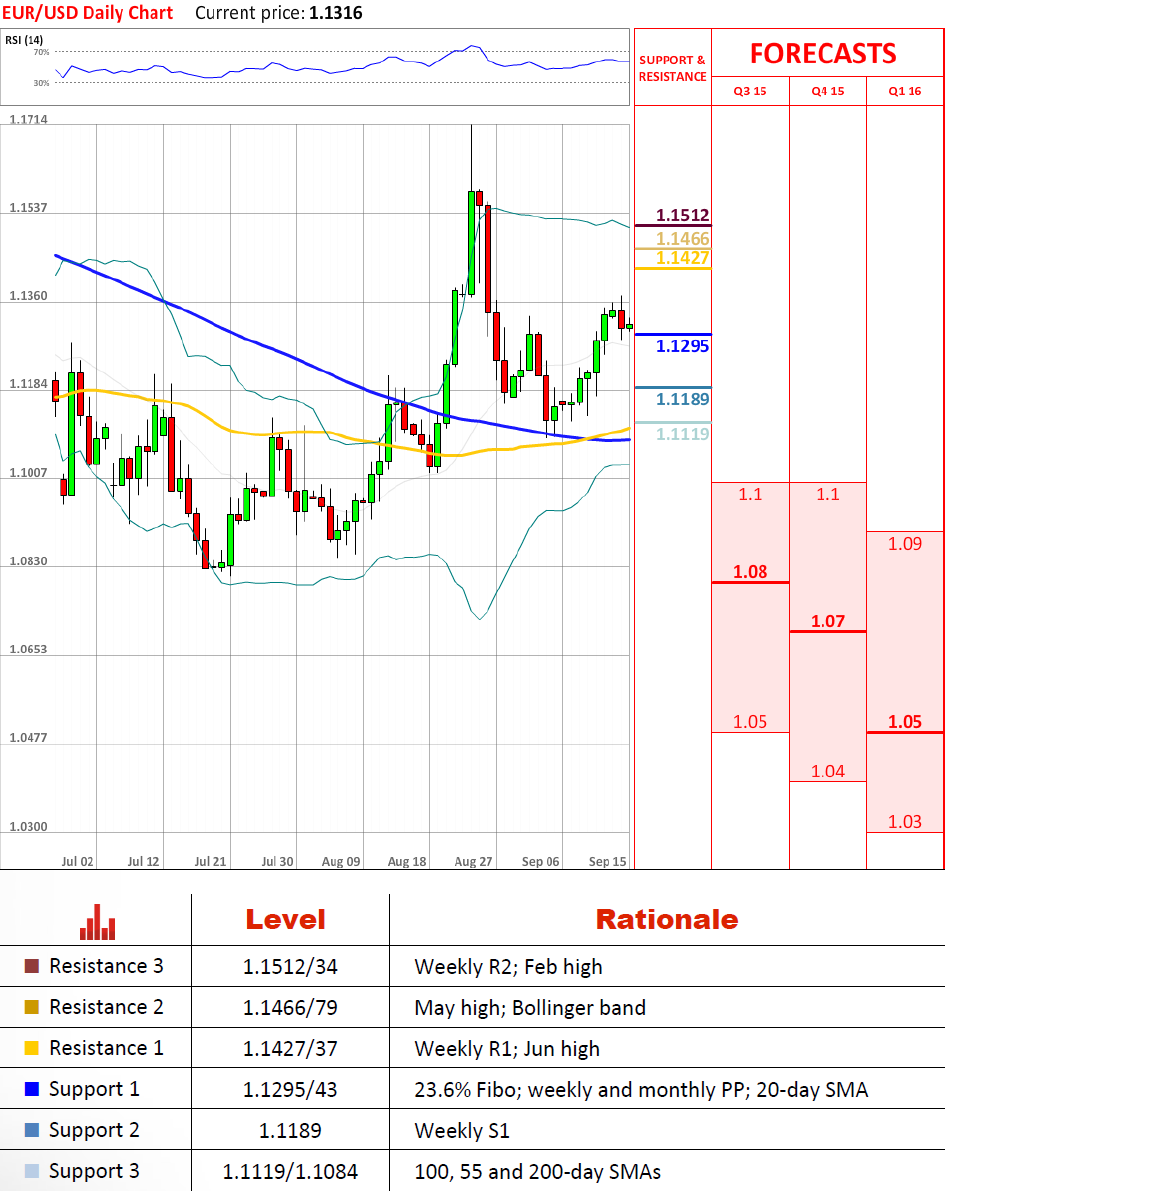Click the red bar chart icon
Viewport: 1152px width, 1191px height.
pos(98,922)
